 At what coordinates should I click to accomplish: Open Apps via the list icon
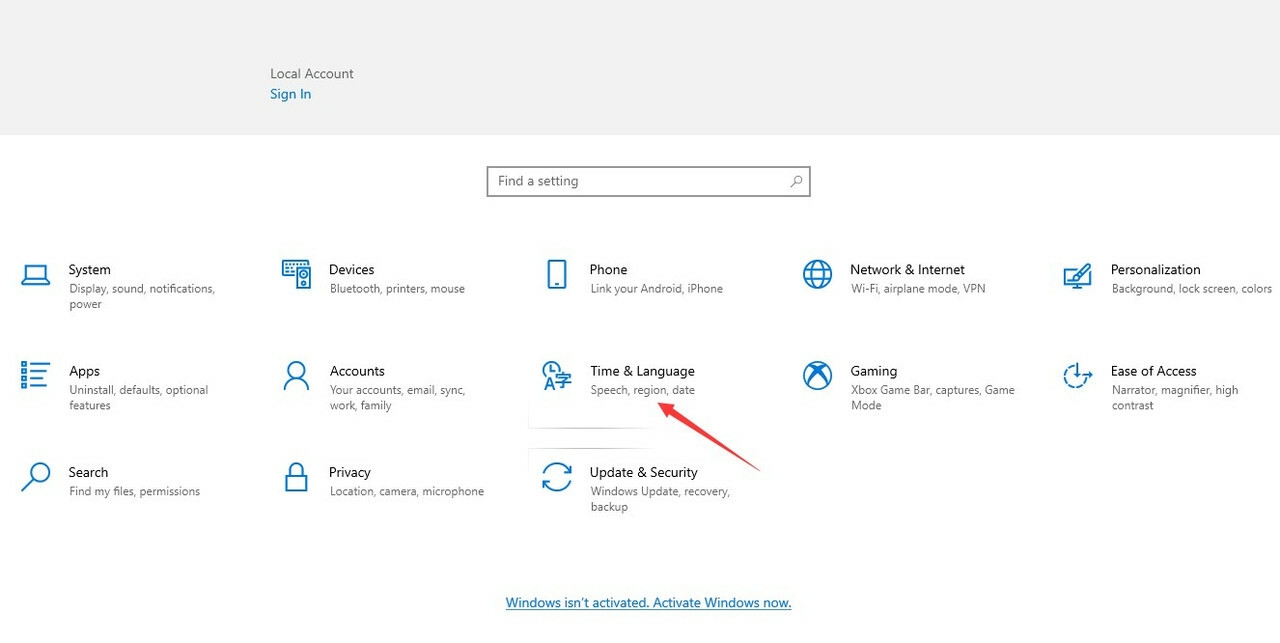coord(36,375)
